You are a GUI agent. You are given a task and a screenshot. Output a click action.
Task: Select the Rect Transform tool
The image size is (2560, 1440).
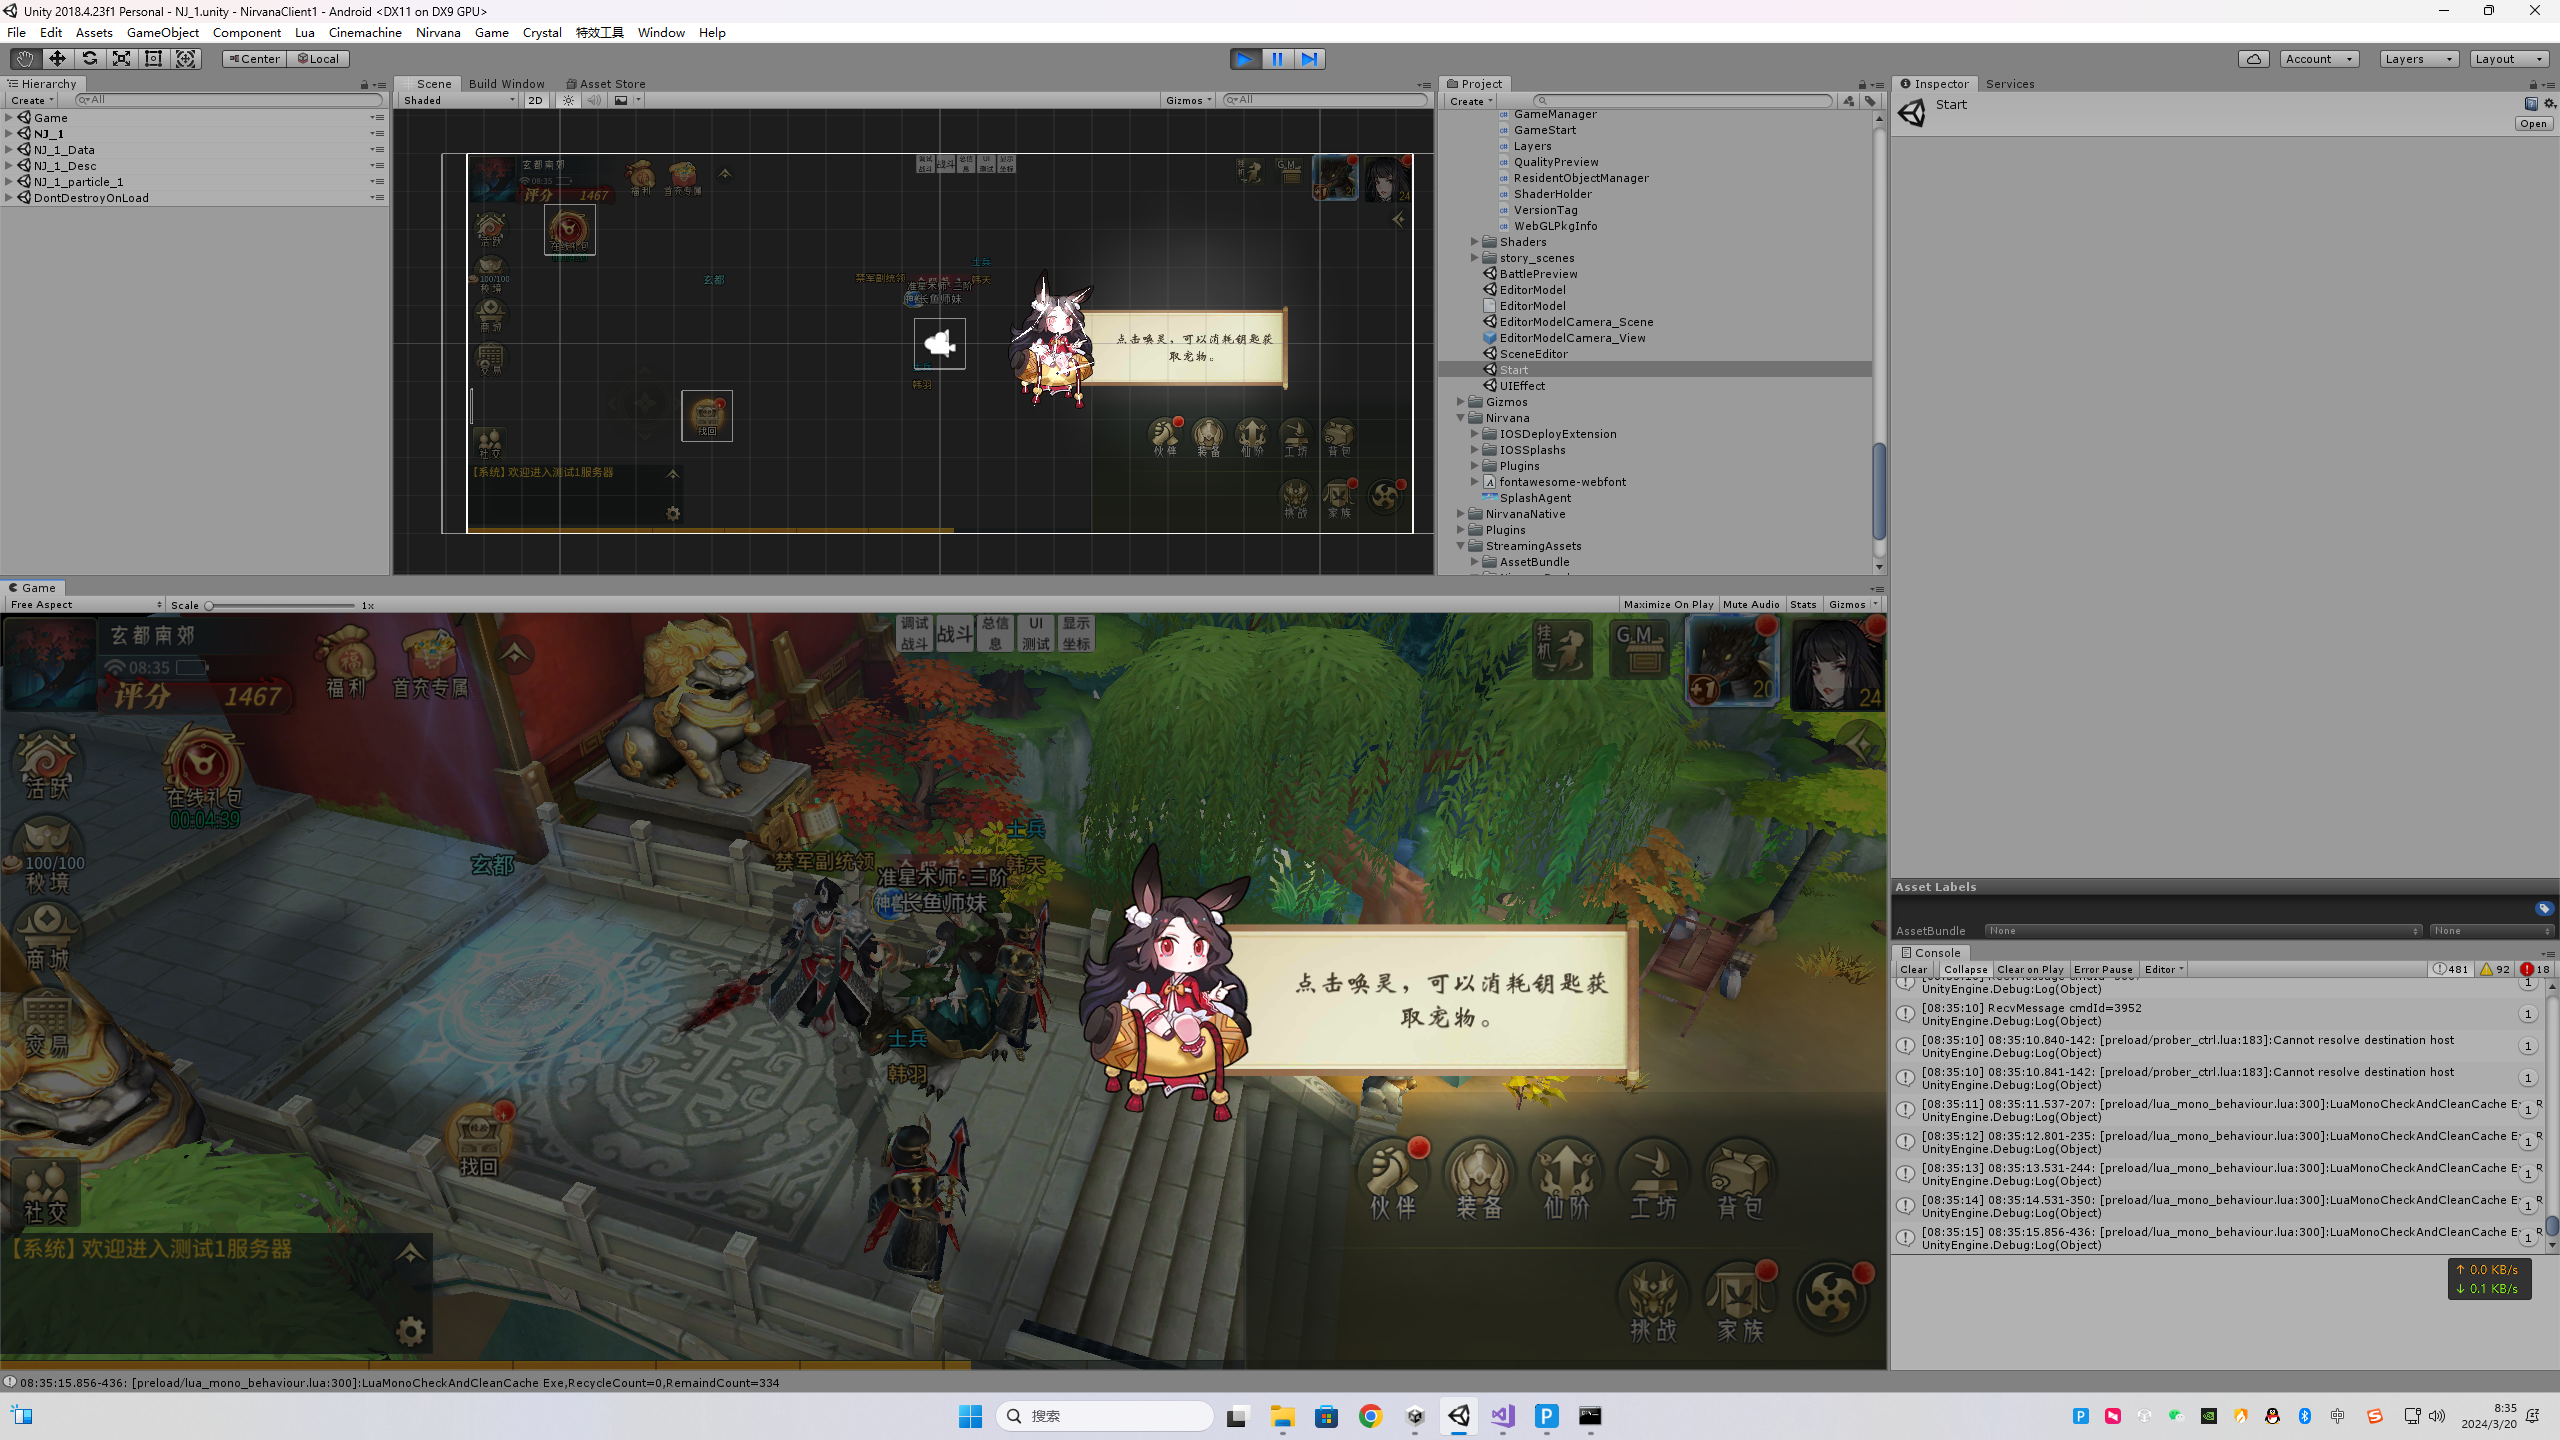(153, 59)
